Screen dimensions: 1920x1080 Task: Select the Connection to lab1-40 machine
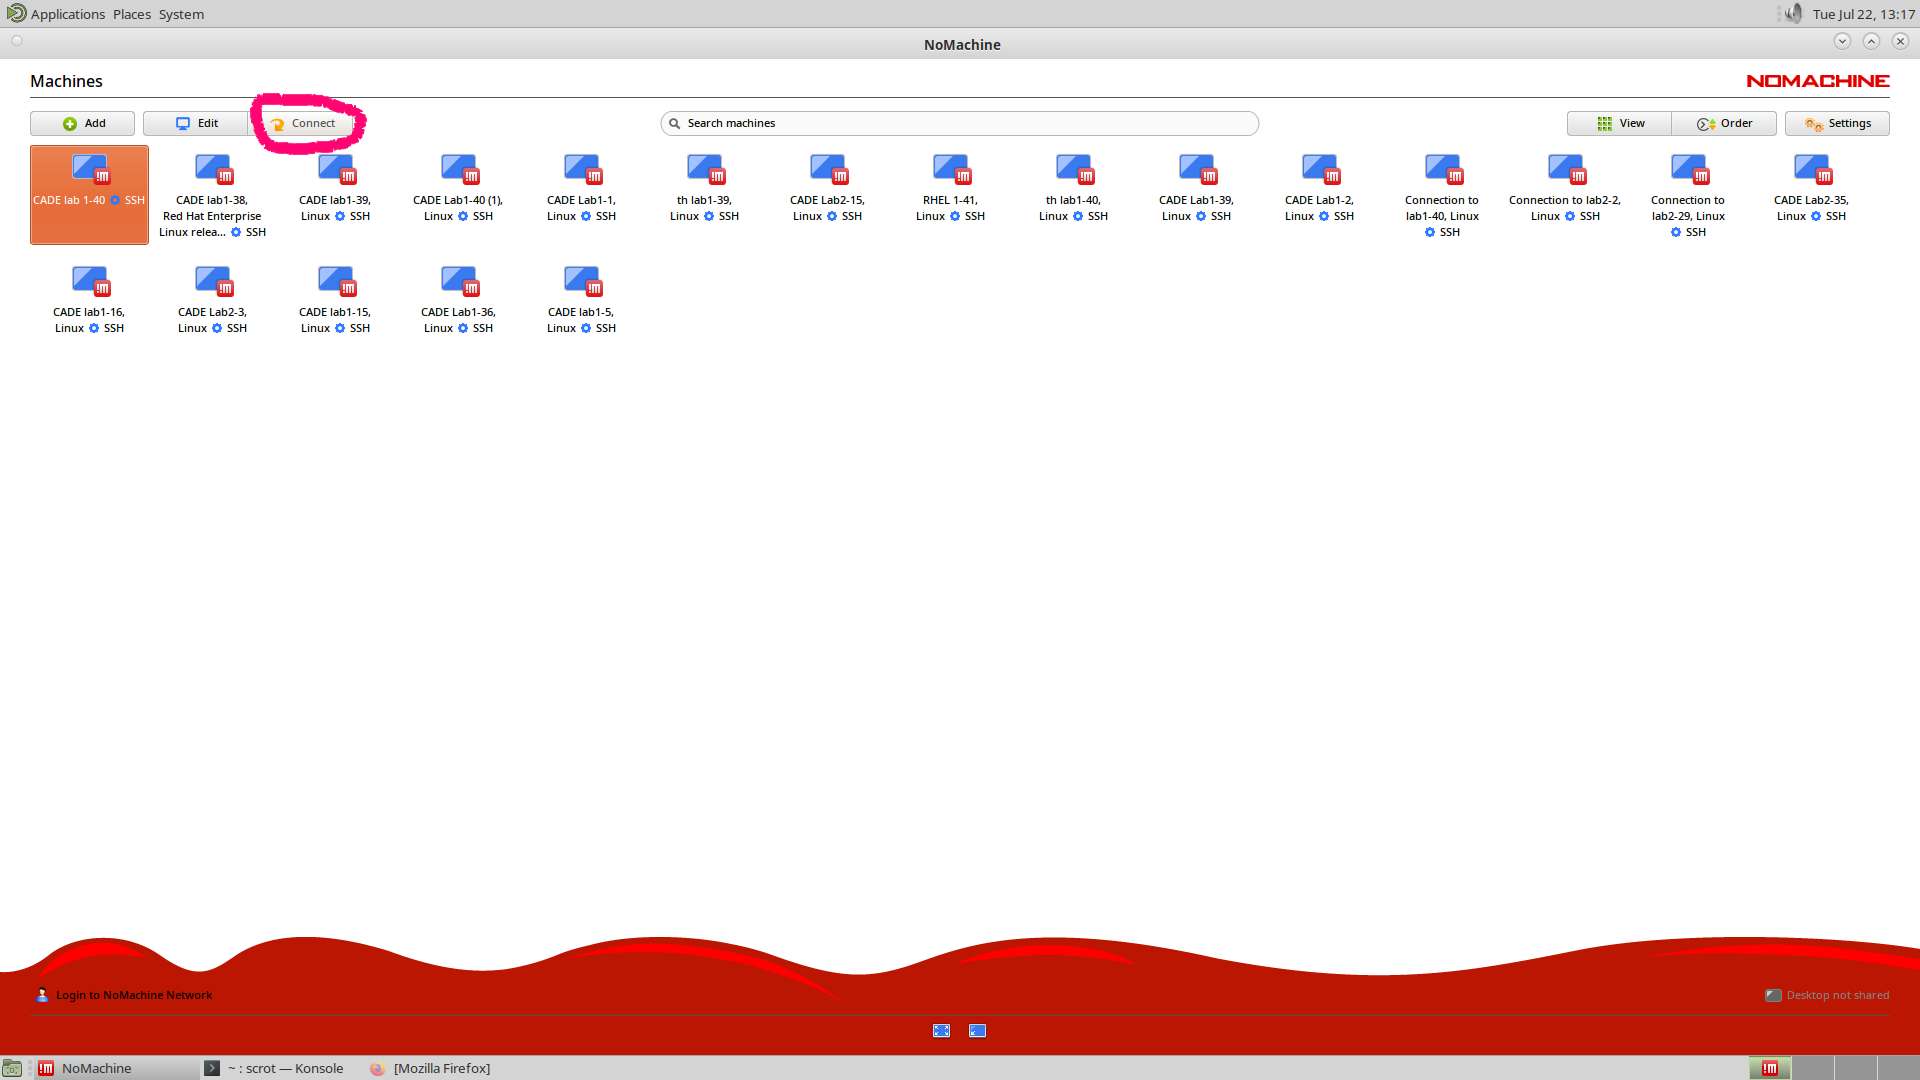pos(1442,195)
